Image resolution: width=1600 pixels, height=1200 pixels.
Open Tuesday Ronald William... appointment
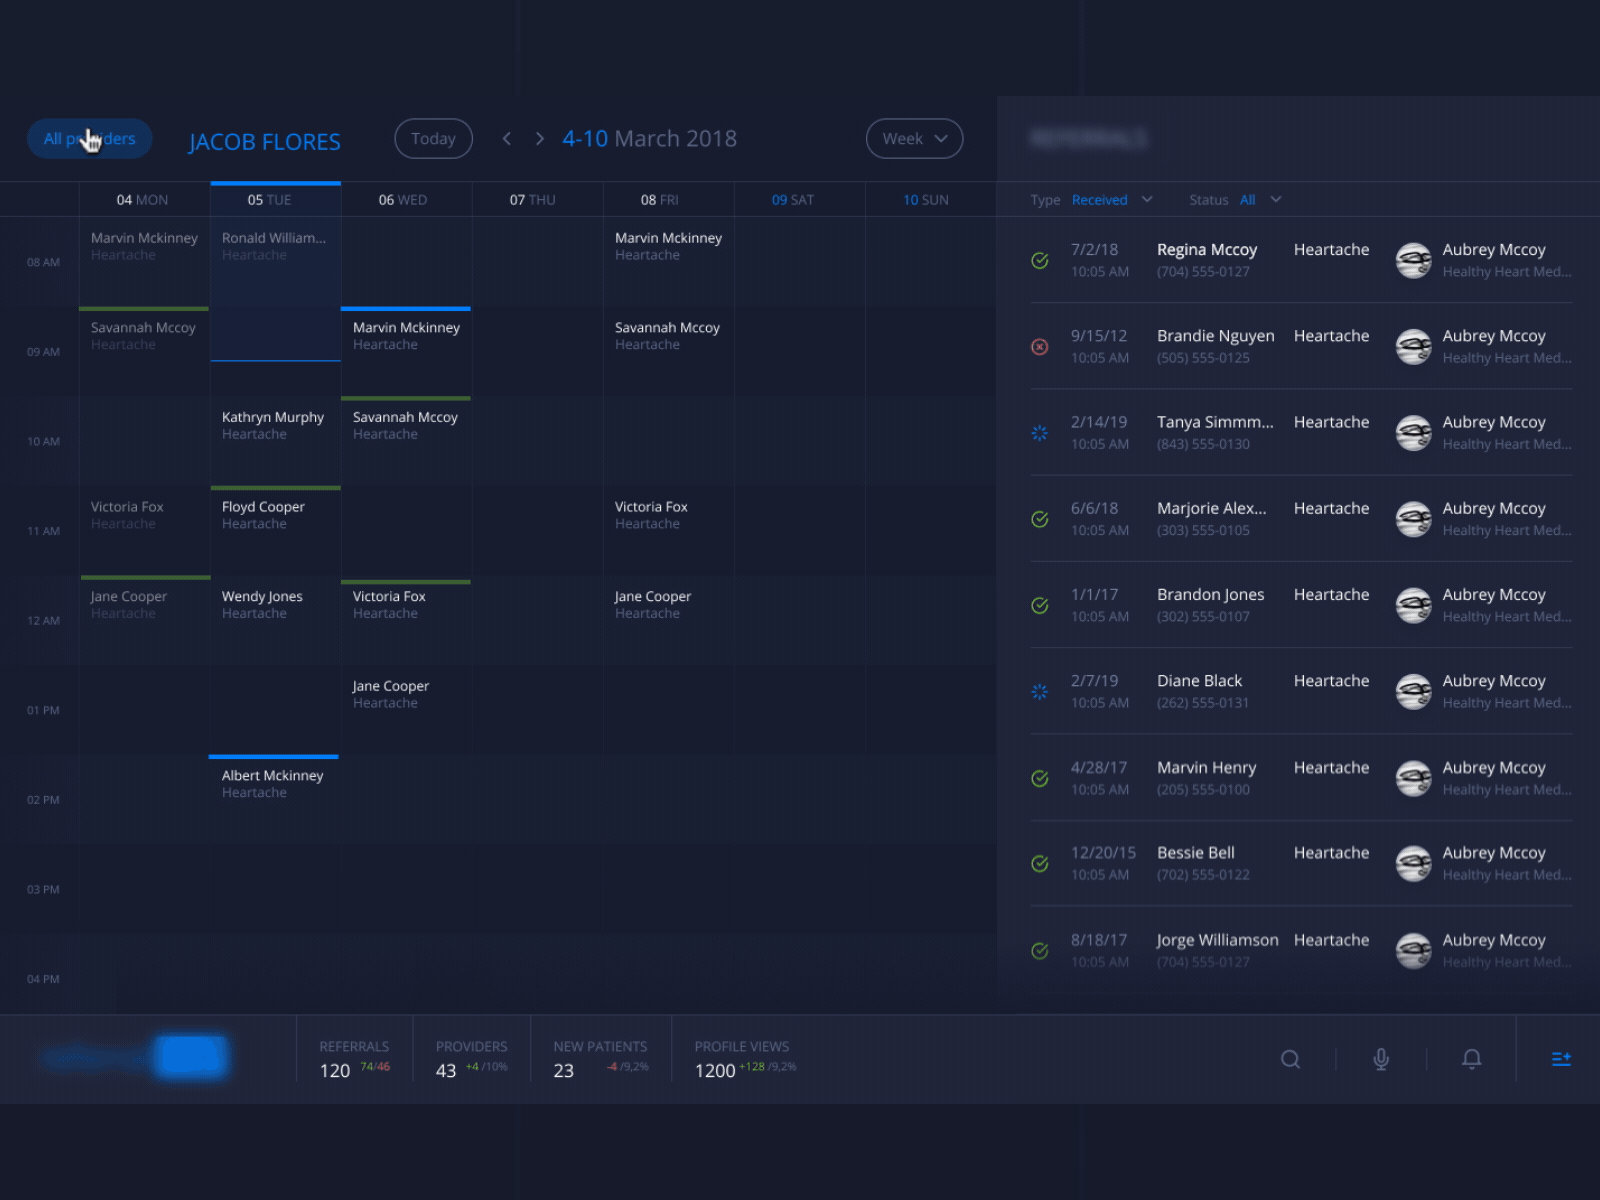pyautogui.click(x=275, y=262)
